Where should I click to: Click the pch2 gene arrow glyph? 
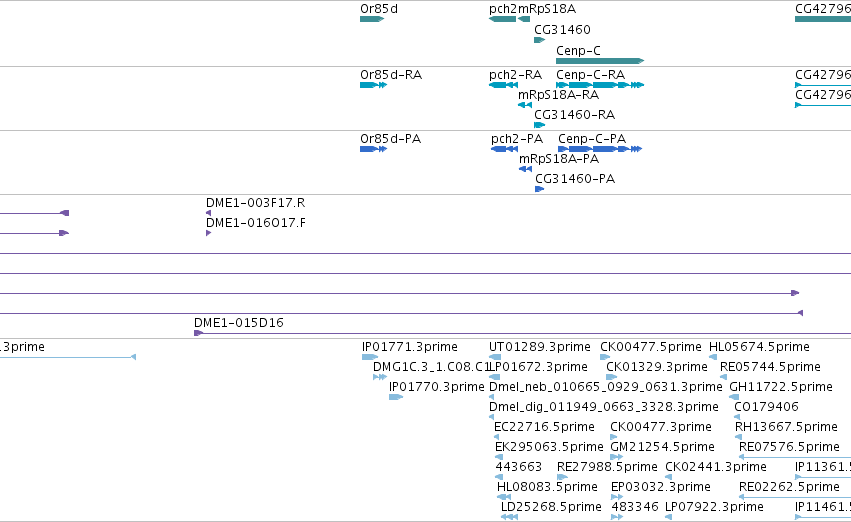503,20
